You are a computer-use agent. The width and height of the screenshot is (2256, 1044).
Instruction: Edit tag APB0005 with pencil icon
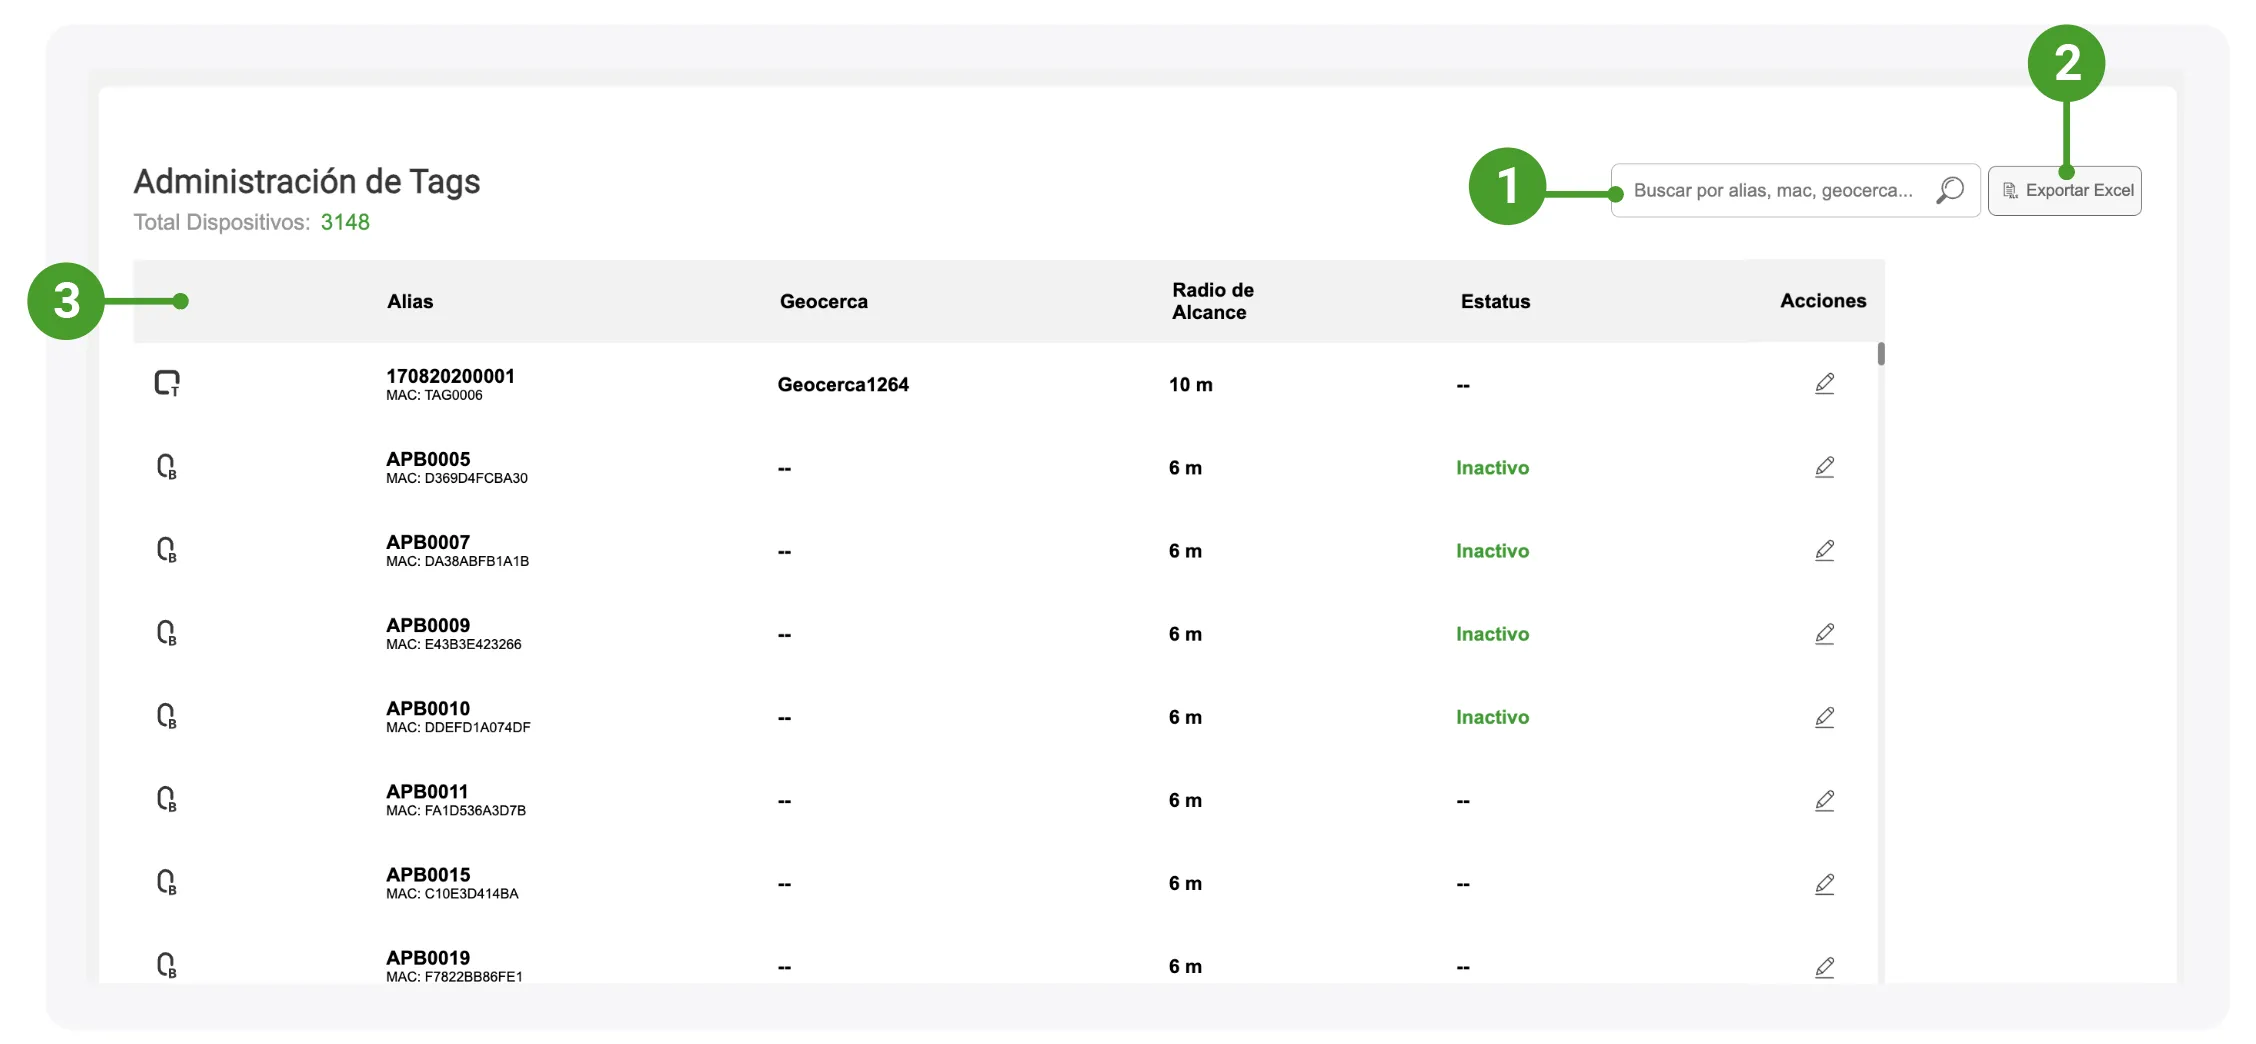point(1824,467)
